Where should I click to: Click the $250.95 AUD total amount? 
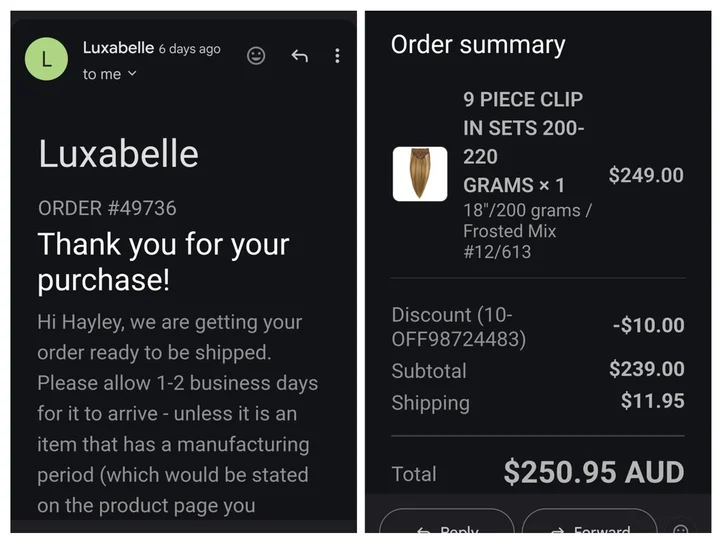click(x=594, y=472)
